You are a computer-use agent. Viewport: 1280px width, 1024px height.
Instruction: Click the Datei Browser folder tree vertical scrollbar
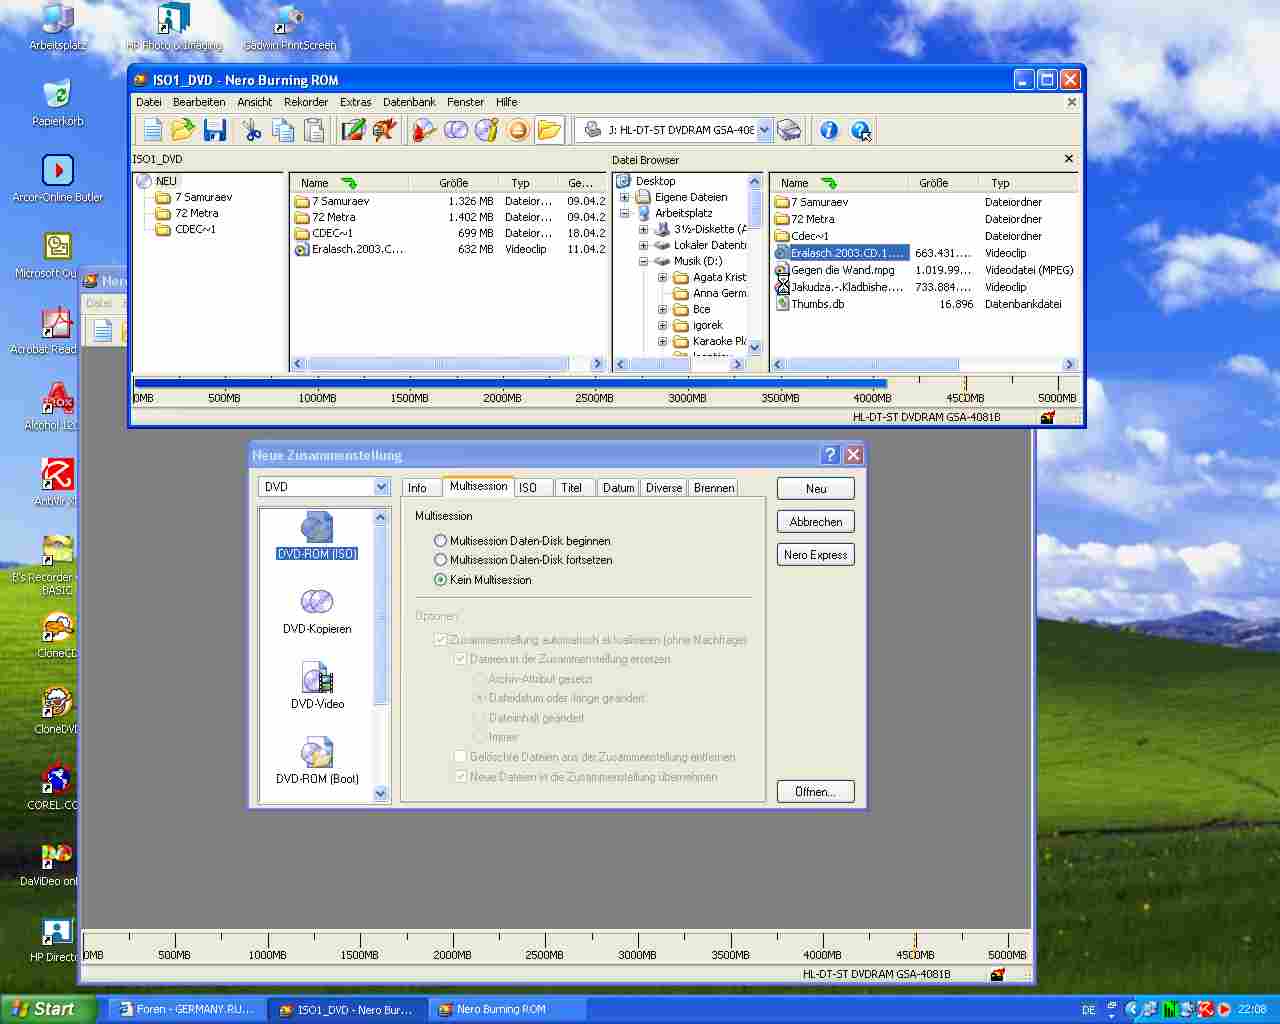[x=755, y=264]
